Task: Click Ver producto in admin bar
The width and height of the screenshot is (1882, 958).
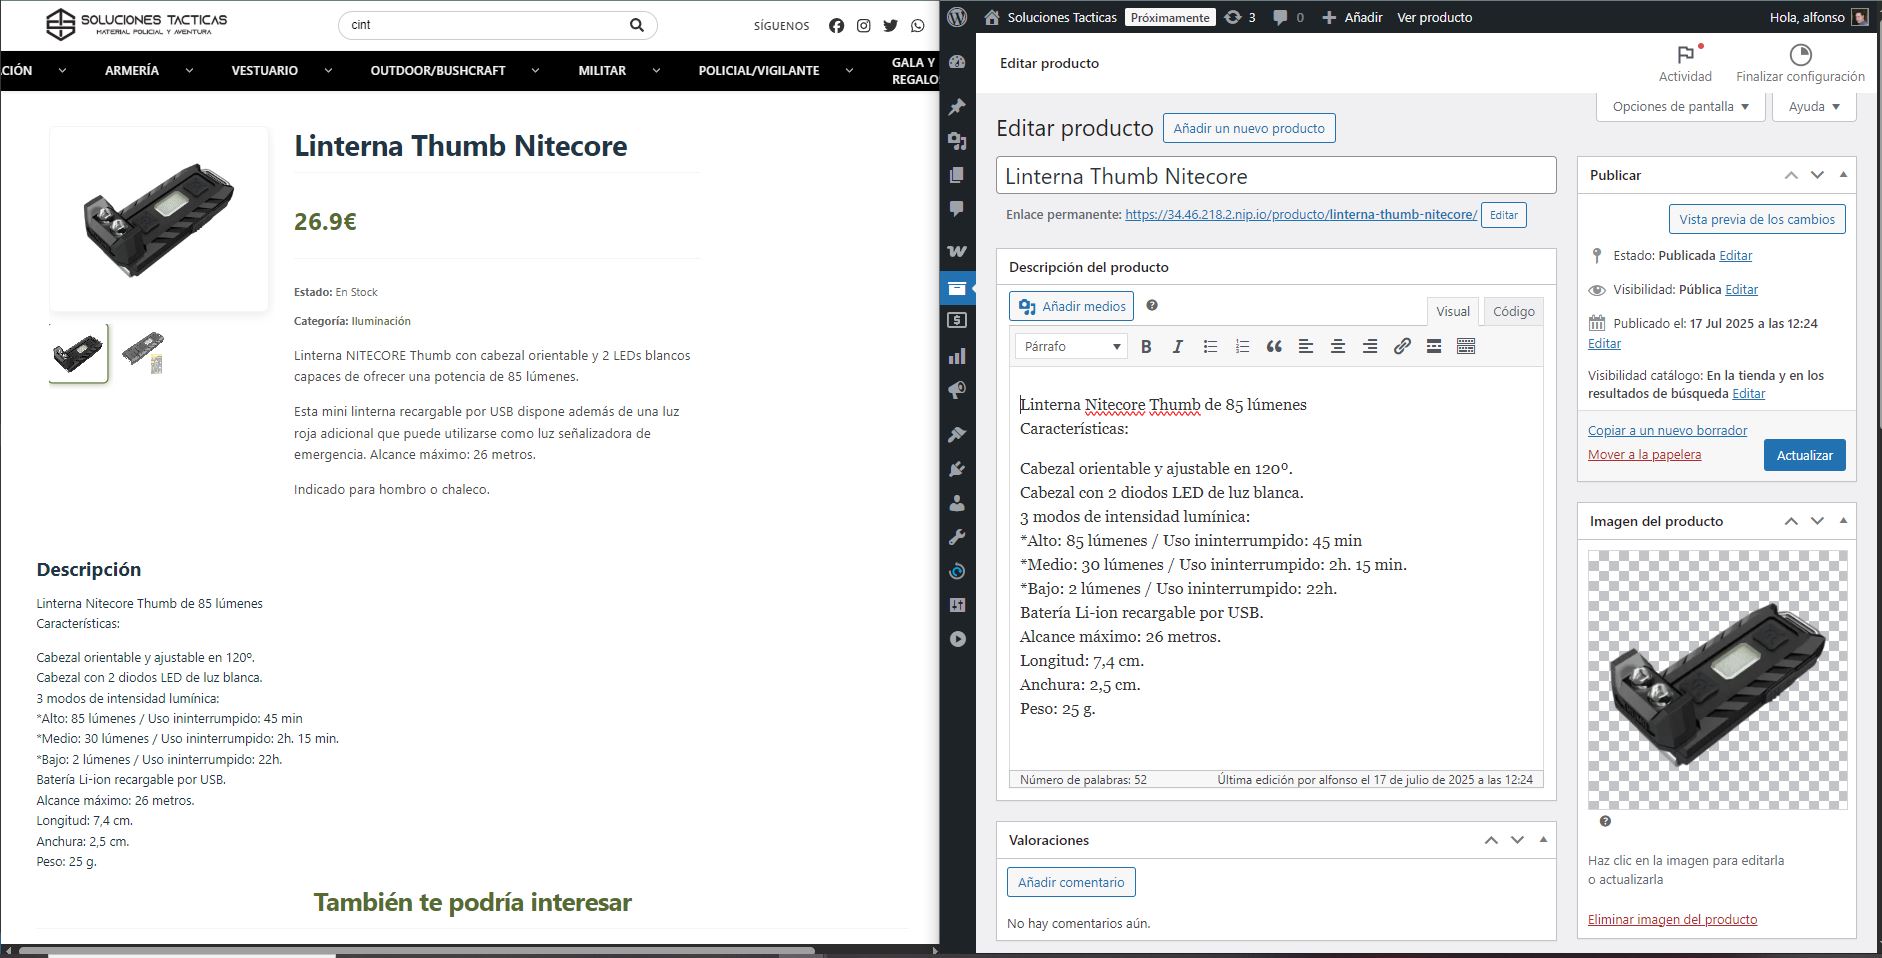Action: [1434, 17]
